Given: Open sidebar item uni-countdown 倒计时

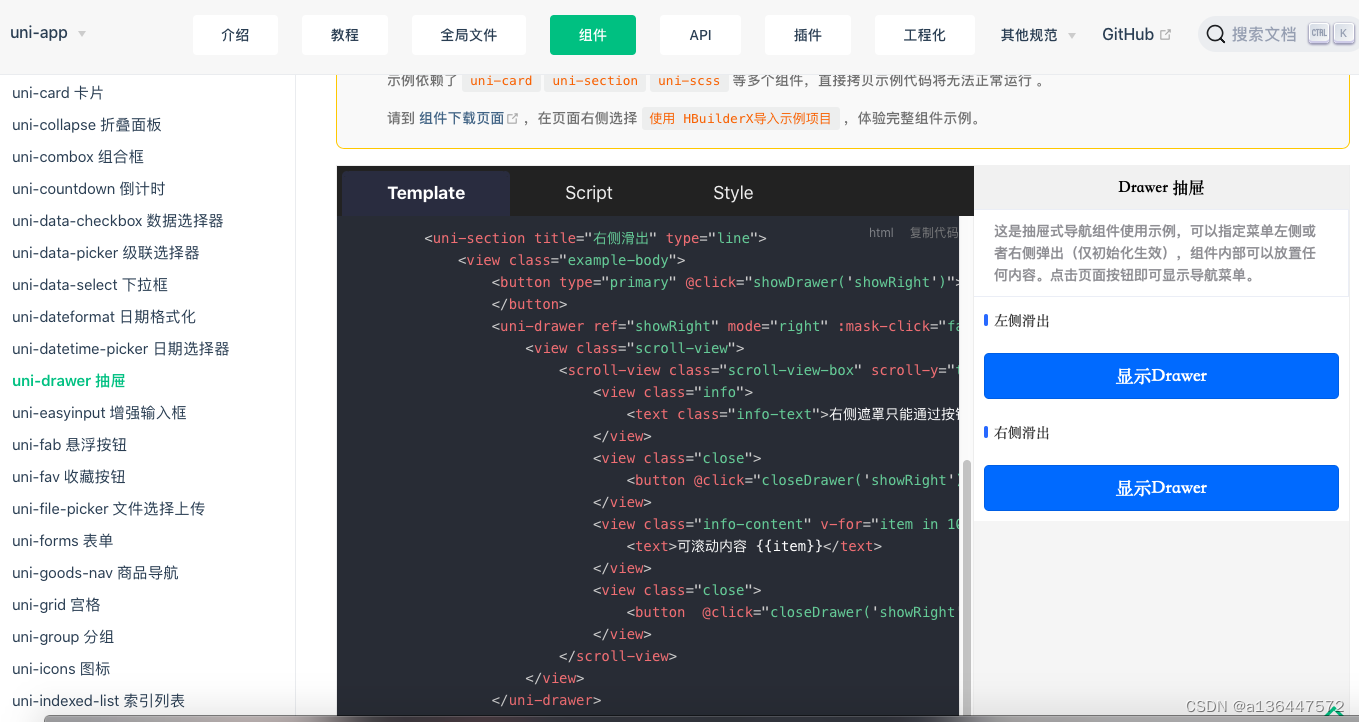Looking at the screenshot, I should [x=89, y=189].
